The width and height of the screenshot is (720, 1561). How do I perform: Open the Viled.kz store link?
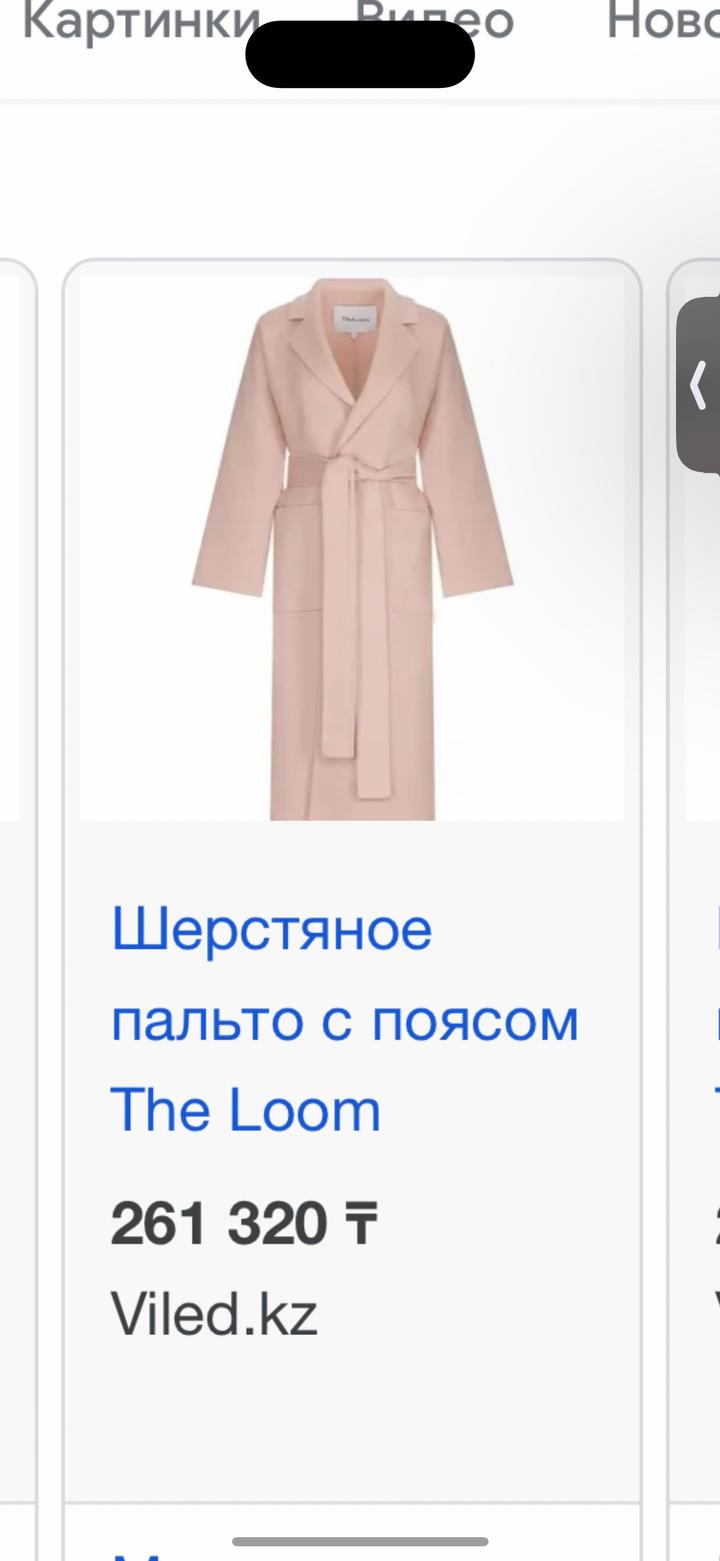coord(214,1314)
